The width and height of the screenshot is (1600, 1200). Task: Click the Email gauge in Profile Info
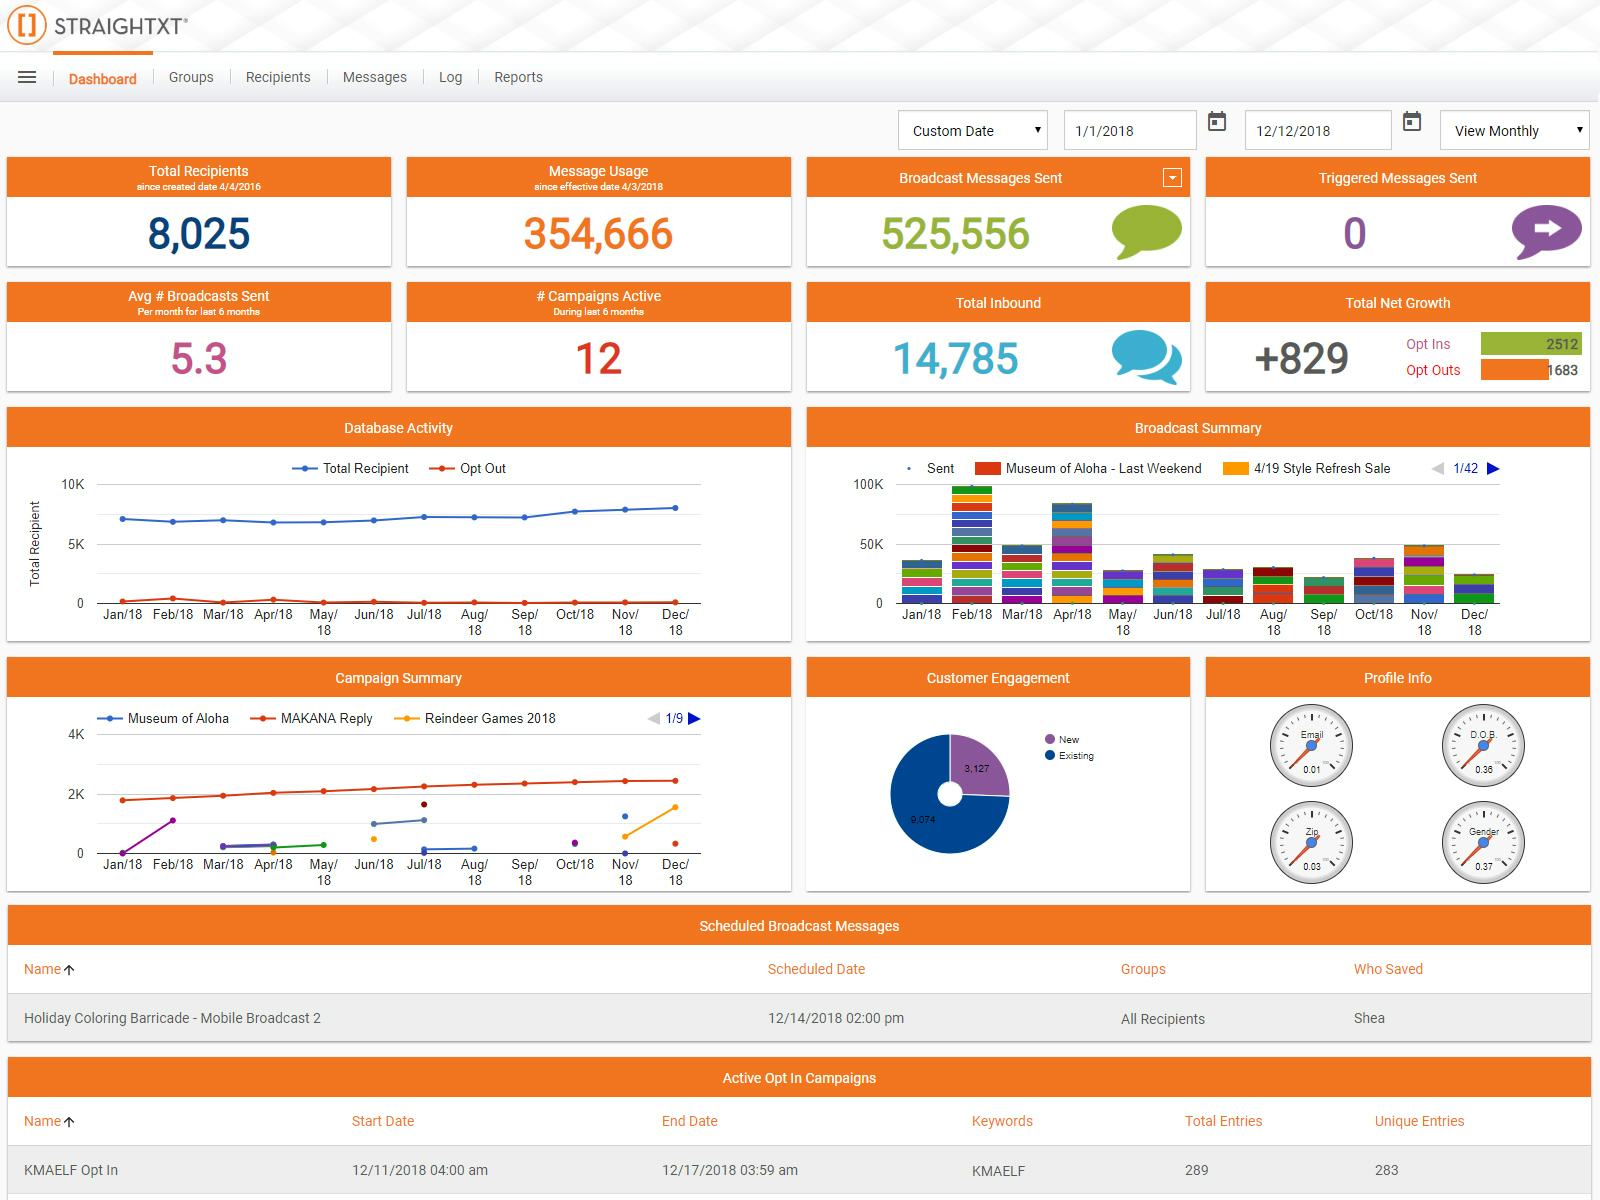tap(1310, 744)
